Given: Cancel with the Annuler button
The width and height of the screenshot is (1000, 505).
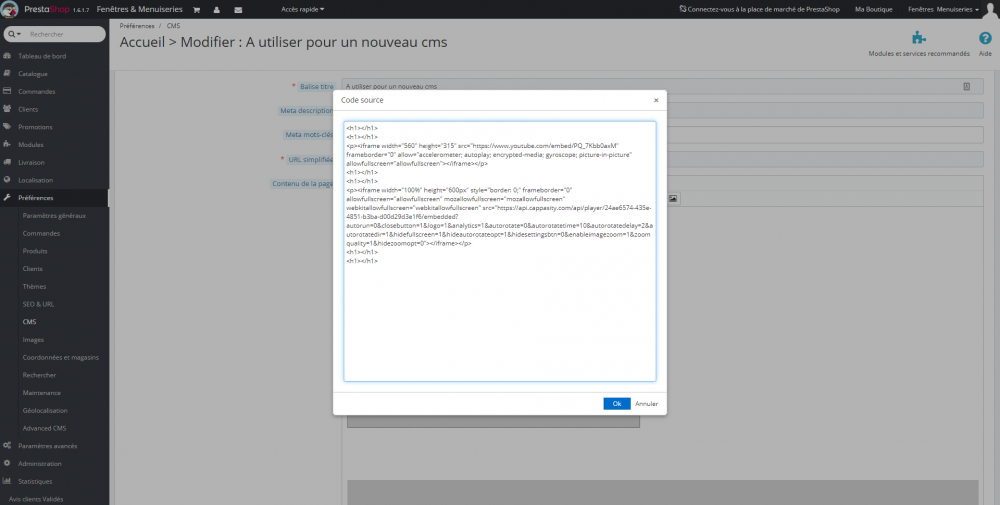Looking at the screenshot, I should (x=647, y=404).
